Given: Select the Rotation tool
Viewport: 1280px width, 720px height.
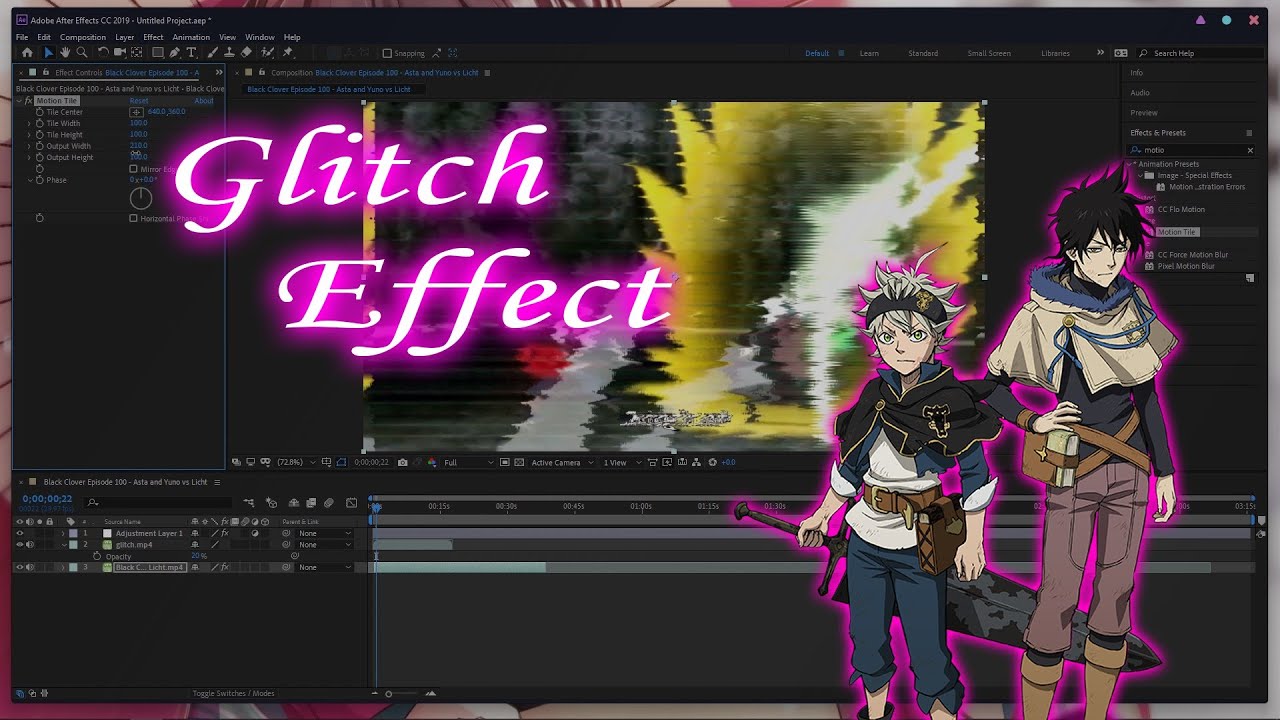Looking at the screenshot, I should pos(102,53).
